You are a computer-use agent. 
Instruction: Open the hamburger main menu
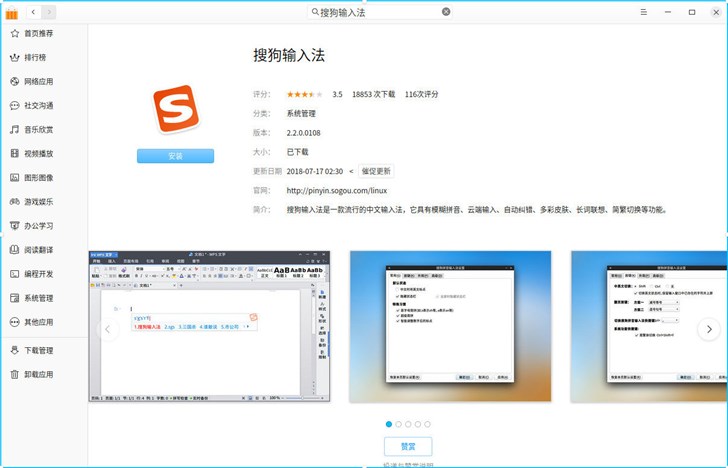click(644, 12)
